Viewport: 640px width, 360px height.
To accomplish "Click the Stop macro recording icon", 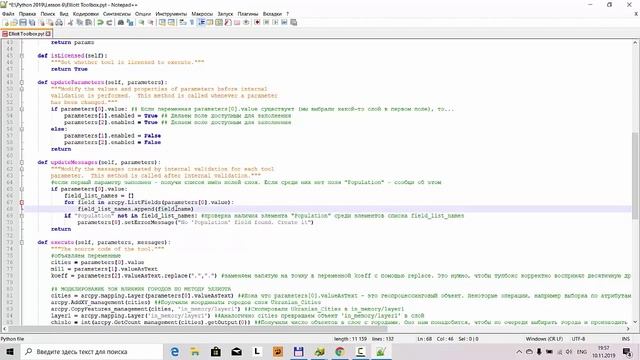I will 266,22.
